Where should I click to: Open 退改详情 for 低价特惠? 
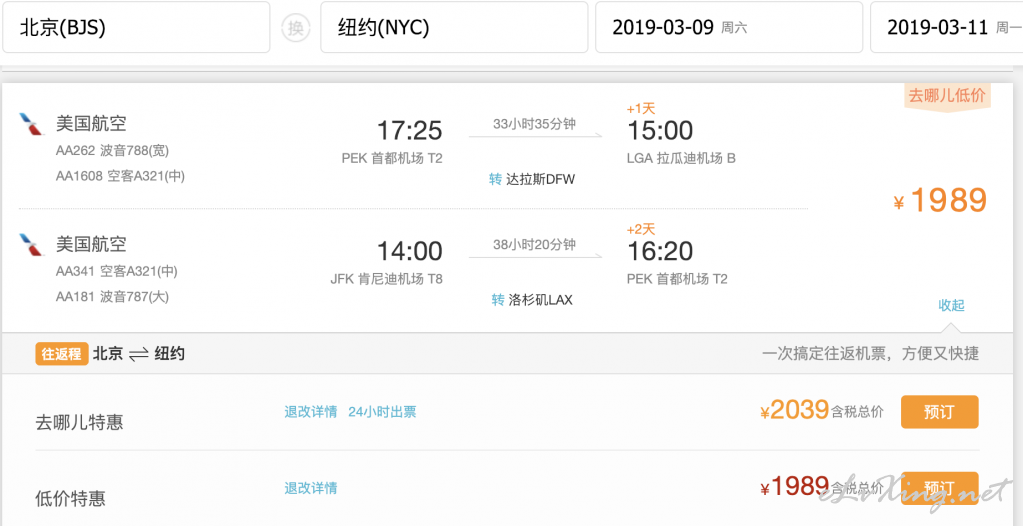(x=311, y=488)
